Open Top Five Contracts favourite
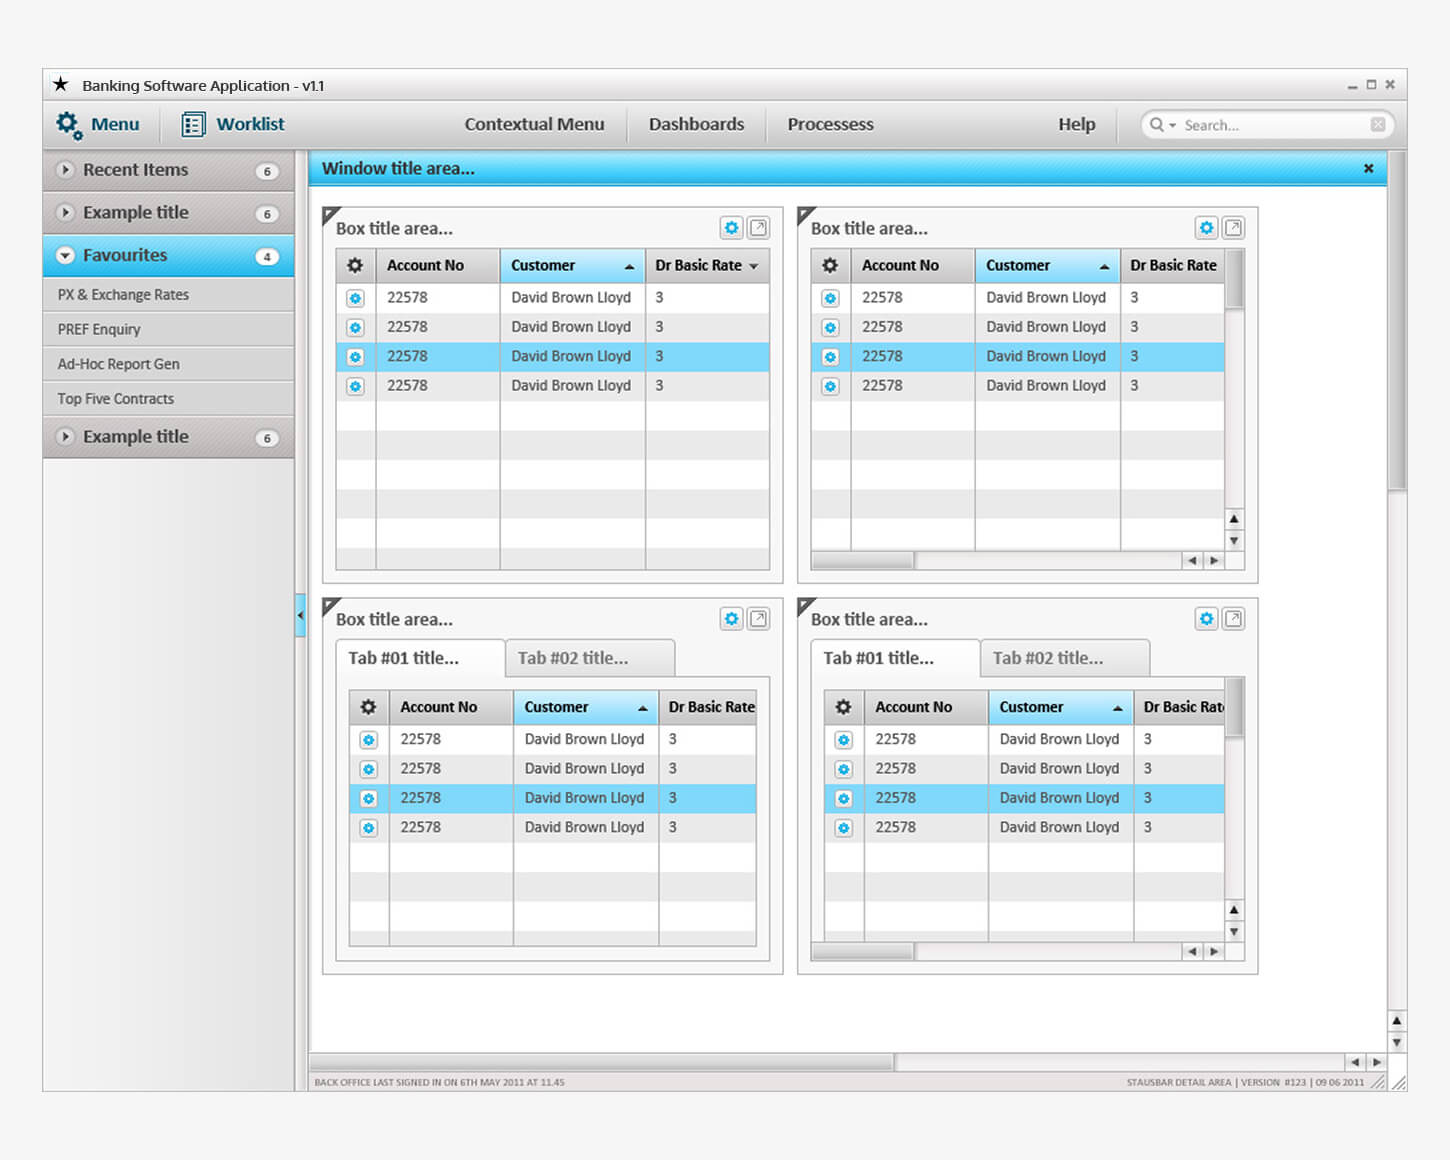The height and width of the screenshot is (1160, 1450). (168, 398)
